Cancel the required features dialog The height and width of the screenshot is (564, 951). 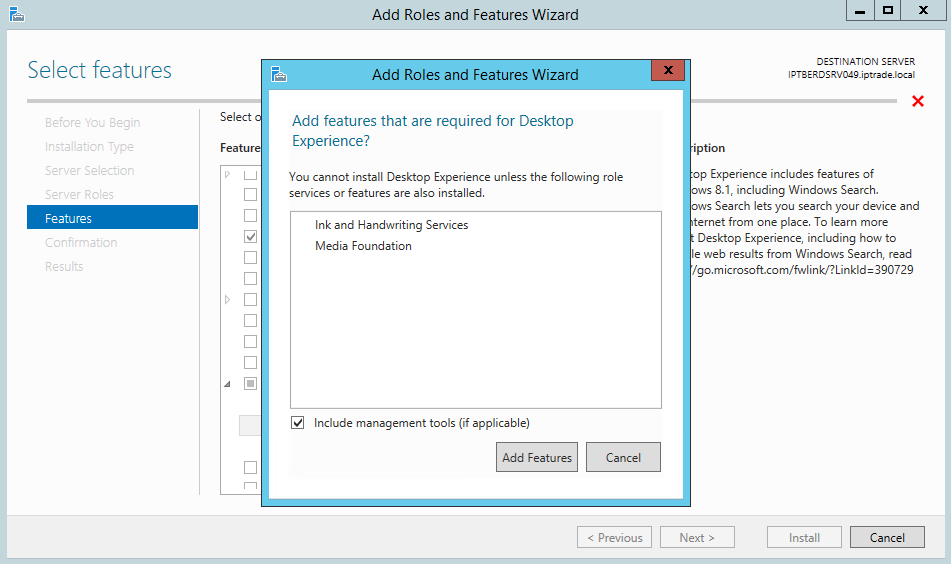tap(623, 457)
